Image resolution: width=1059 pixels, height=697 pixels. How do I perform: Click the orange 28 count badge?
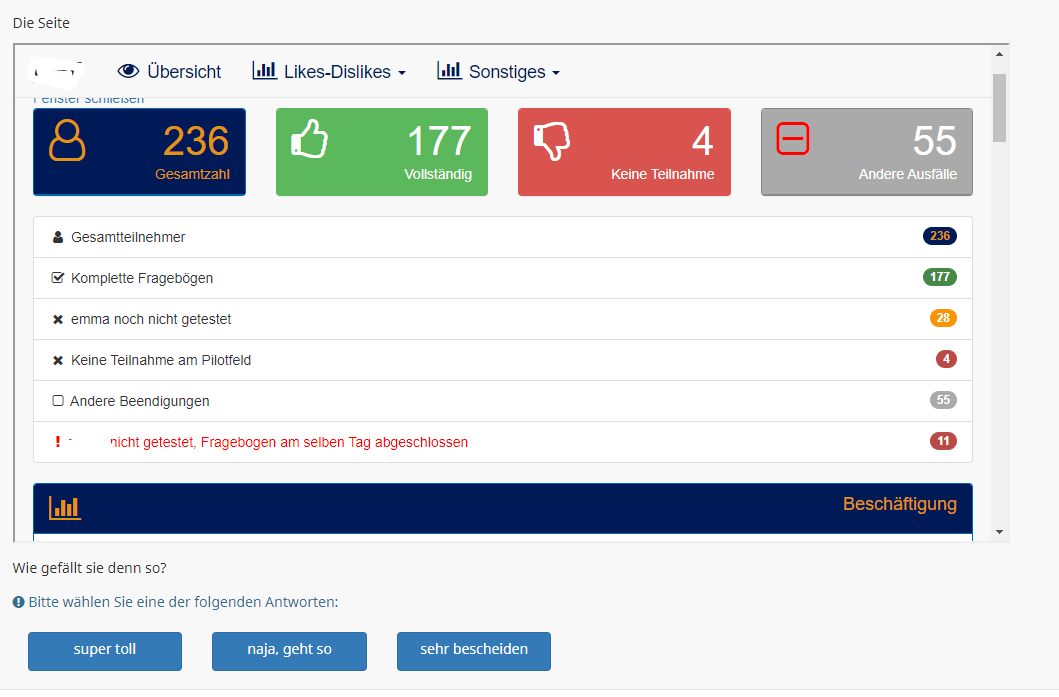pos(942,319)
